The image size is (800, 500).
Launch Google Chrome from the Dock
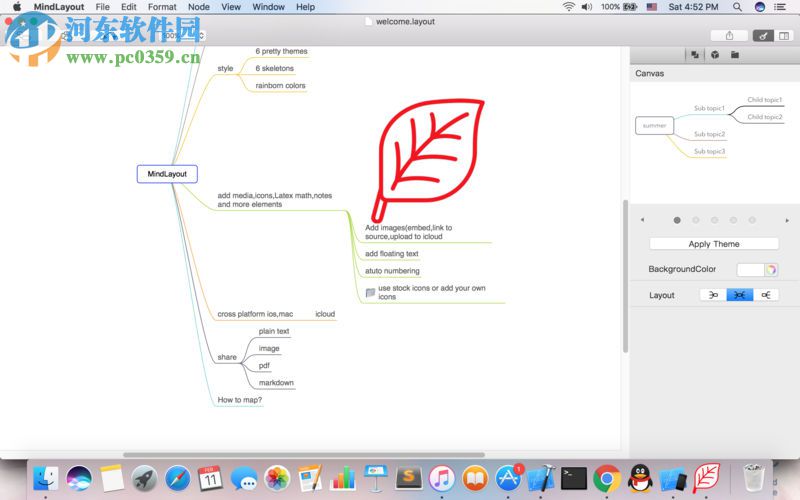[x=607, y=479]
